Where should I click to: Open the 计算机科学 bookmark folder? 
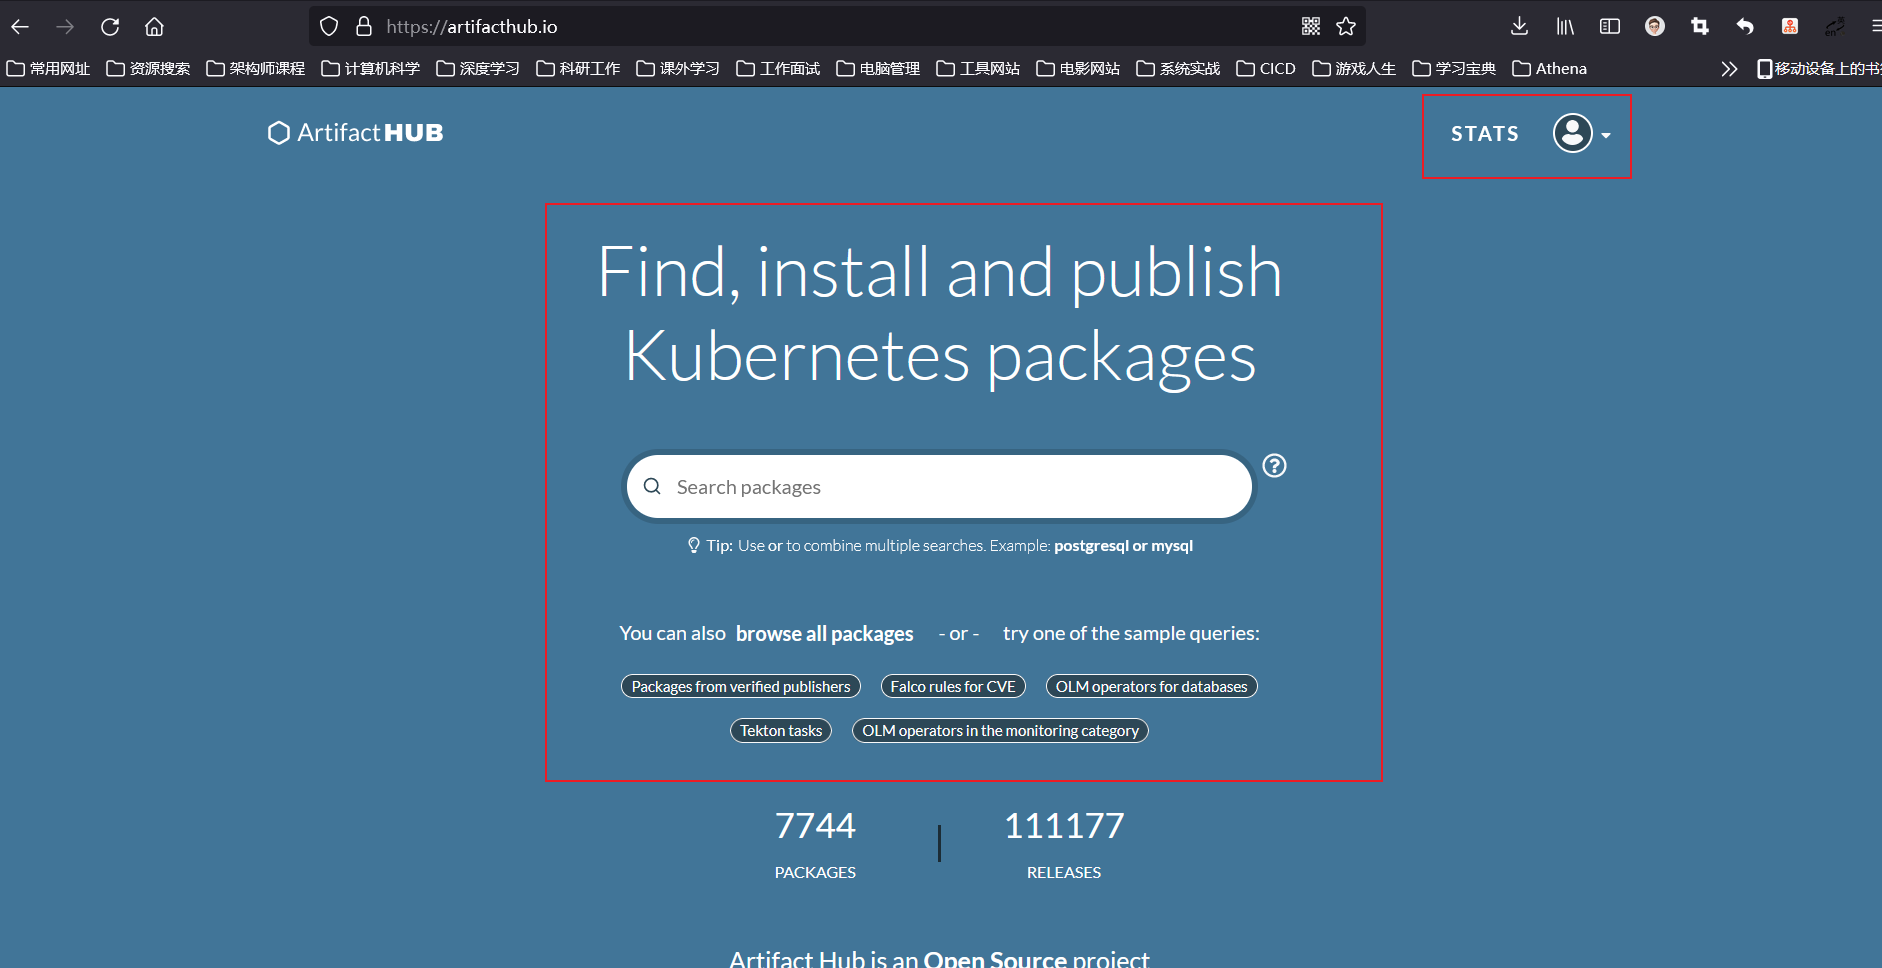click(x=370, y=69)
